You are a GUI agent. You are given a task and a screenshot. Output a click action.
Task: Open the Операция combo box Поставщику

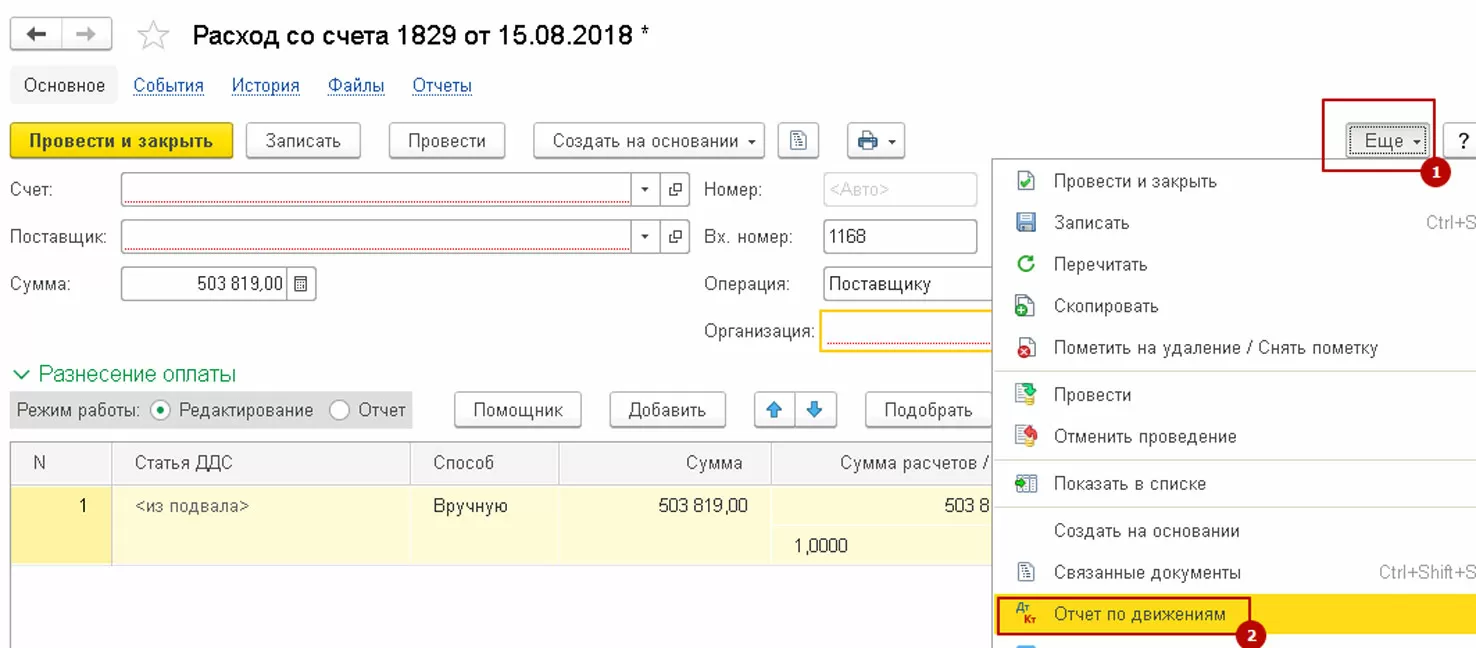(908, 284)
